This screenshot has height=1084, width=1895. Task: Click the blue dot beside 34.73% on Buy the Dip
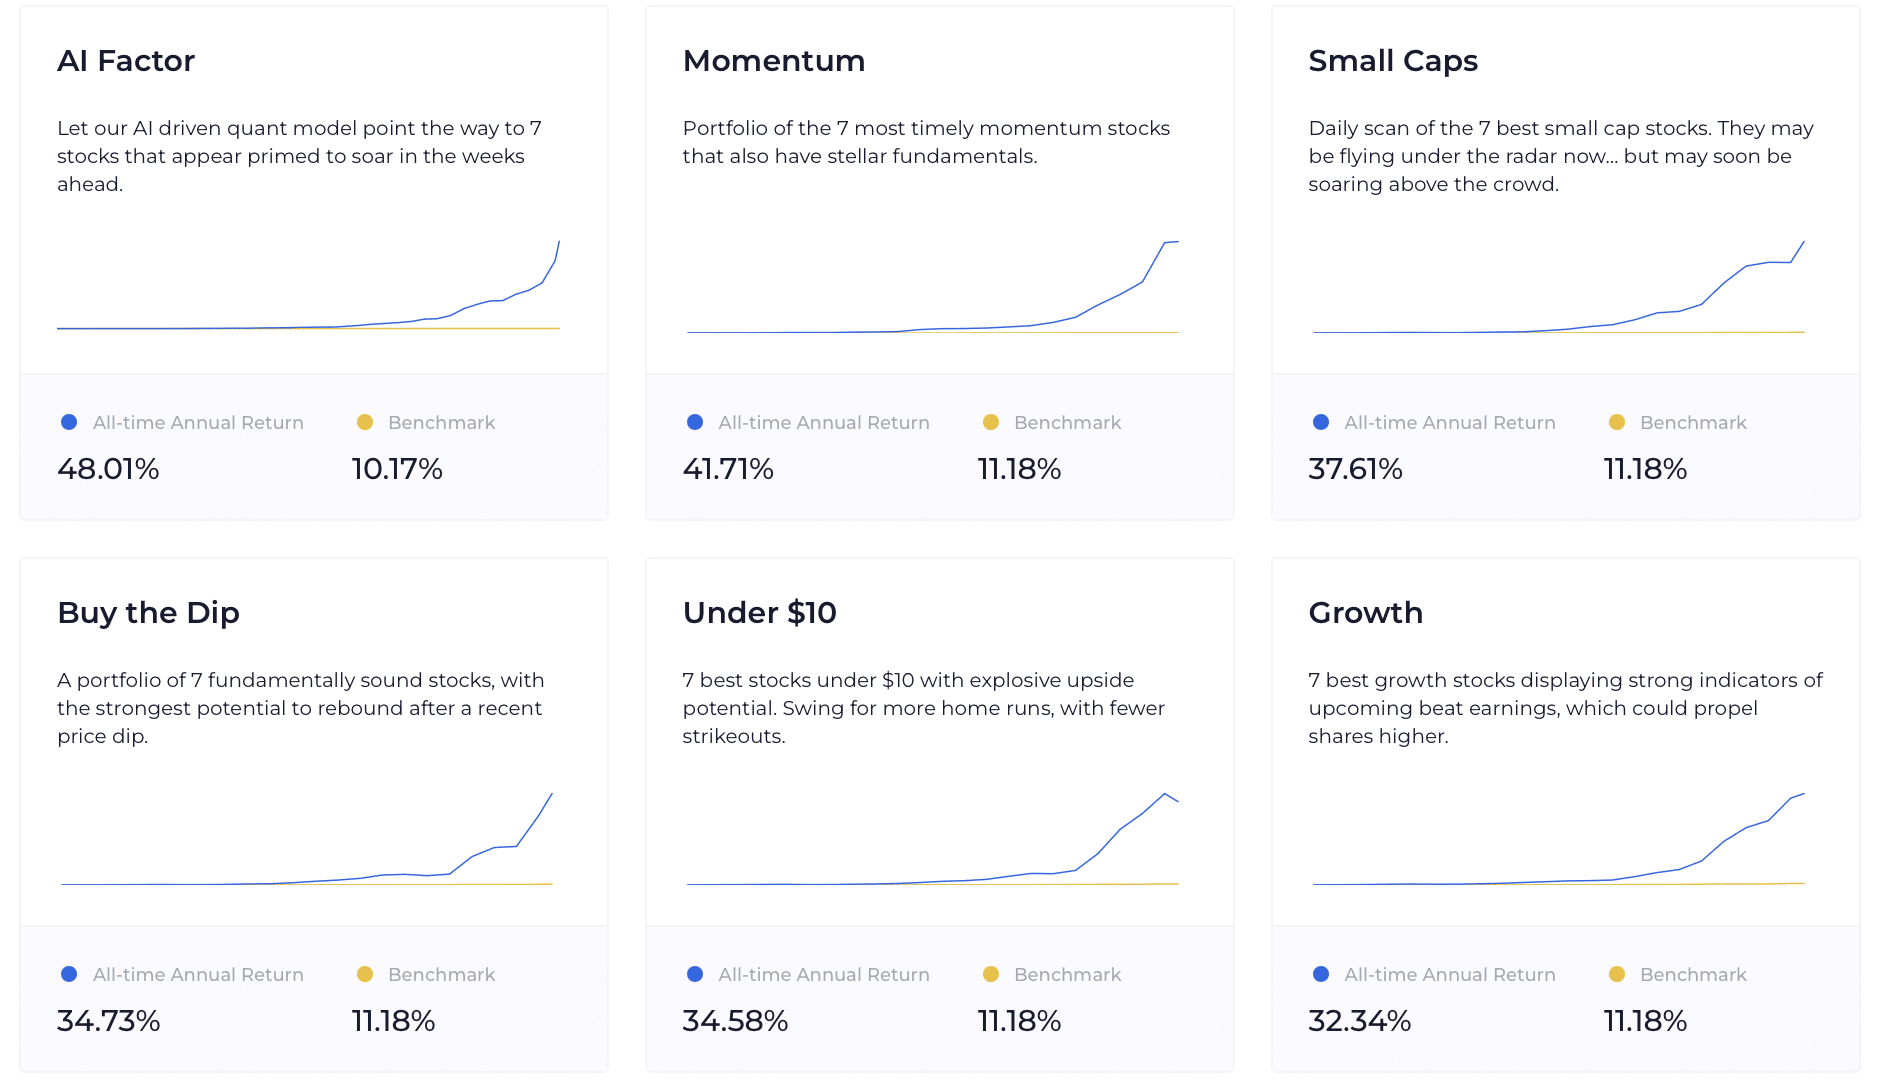(x=70, y=973)
